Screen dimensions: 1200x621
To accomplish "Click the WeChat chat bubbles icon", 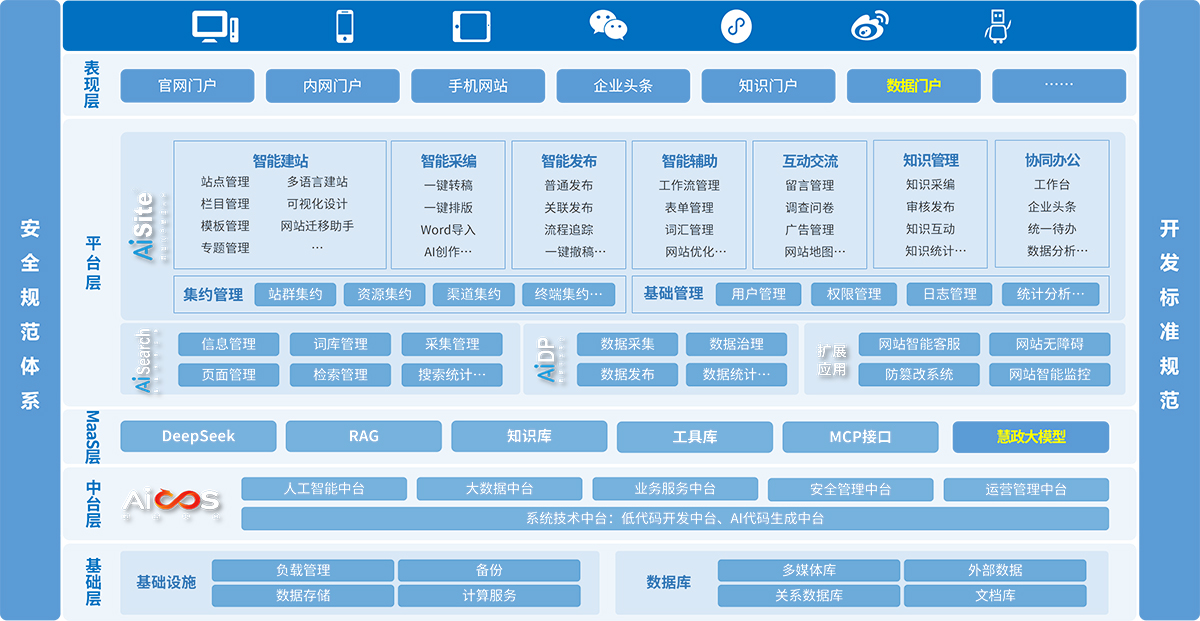I will pos(608,27).
